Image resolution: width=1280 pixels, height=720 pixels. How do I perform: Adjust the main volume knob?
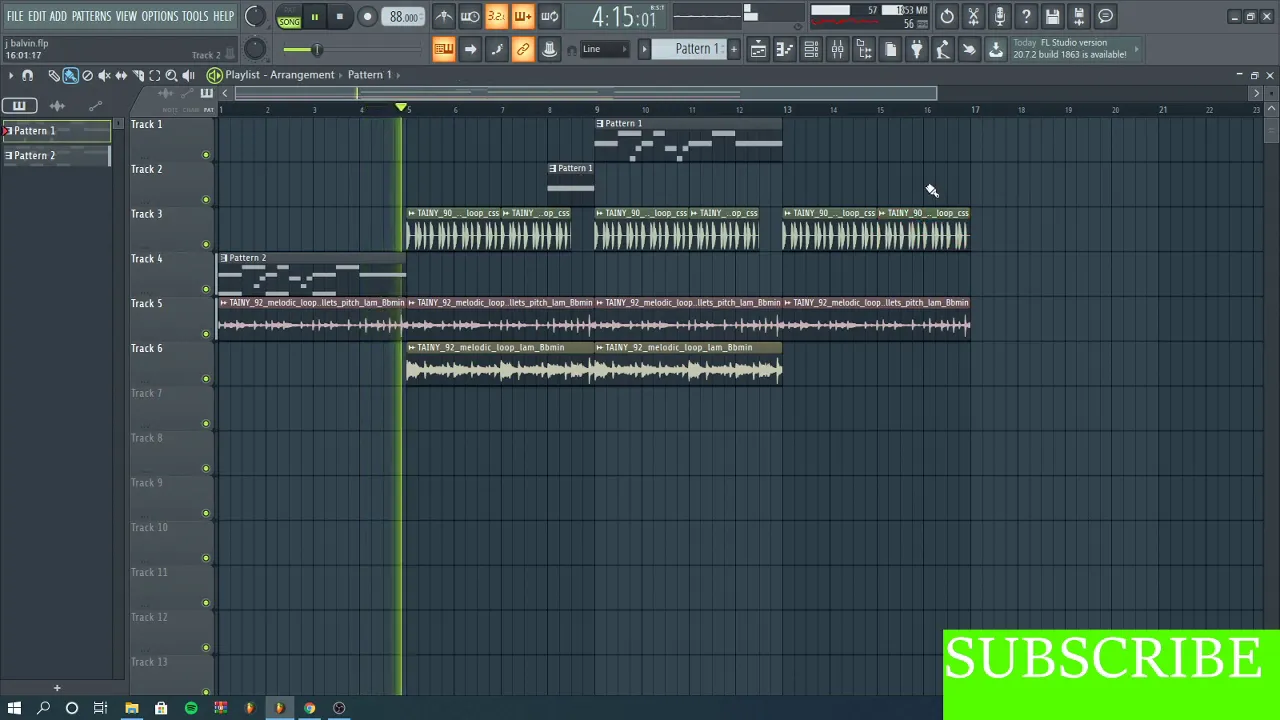tap(255, 16)
